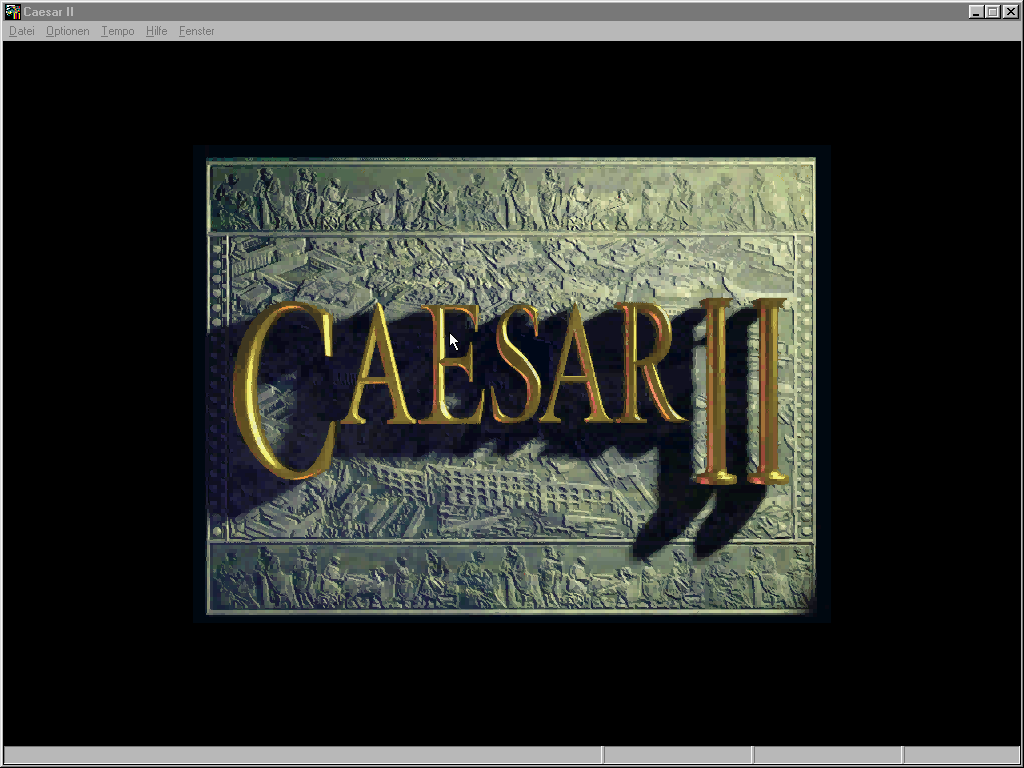The image size is (1024, 768).
Task: Minimize the Caesar II window
Action: coord(976,12)
